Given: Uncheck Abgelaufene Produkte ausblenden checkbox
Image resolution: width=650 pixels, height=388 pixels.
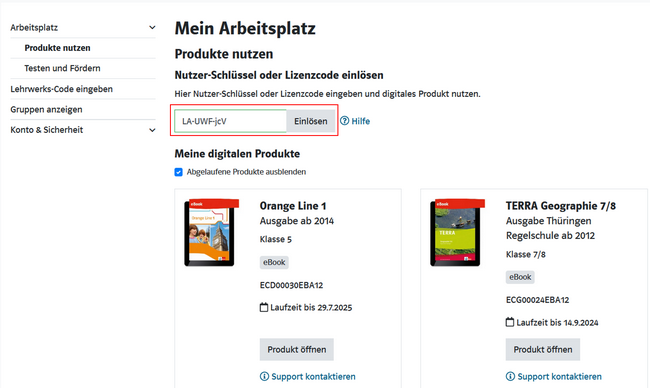Looking at the screenshot, I should pos(179,172).
